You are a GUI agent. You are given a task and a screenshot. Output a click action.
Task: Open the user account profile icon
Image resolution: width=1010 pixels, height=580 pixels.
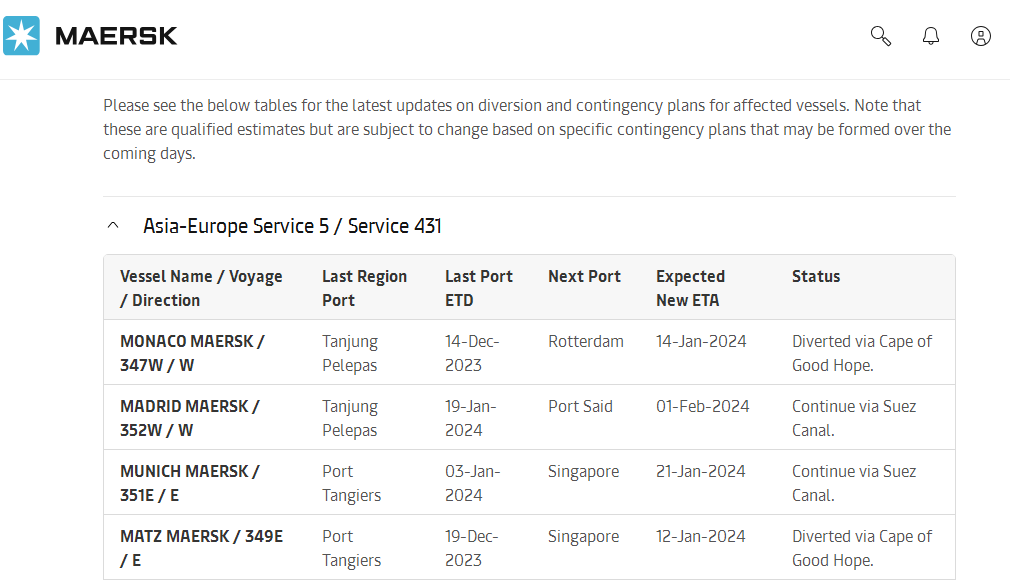click(981, 36)
